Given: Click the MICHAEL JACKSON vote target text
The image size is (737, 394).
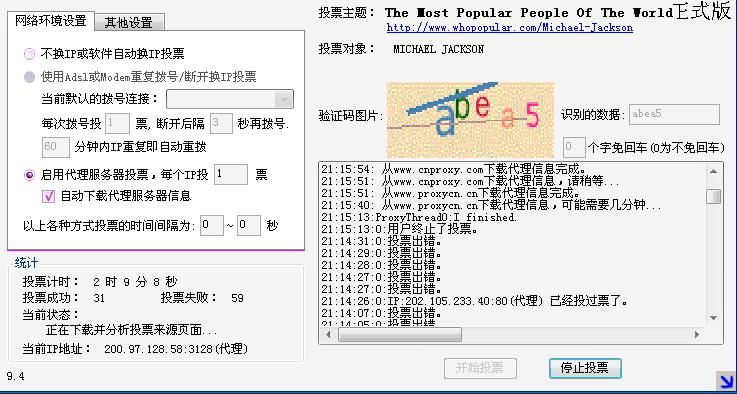Looking at the screenshot, I should 438,49.
